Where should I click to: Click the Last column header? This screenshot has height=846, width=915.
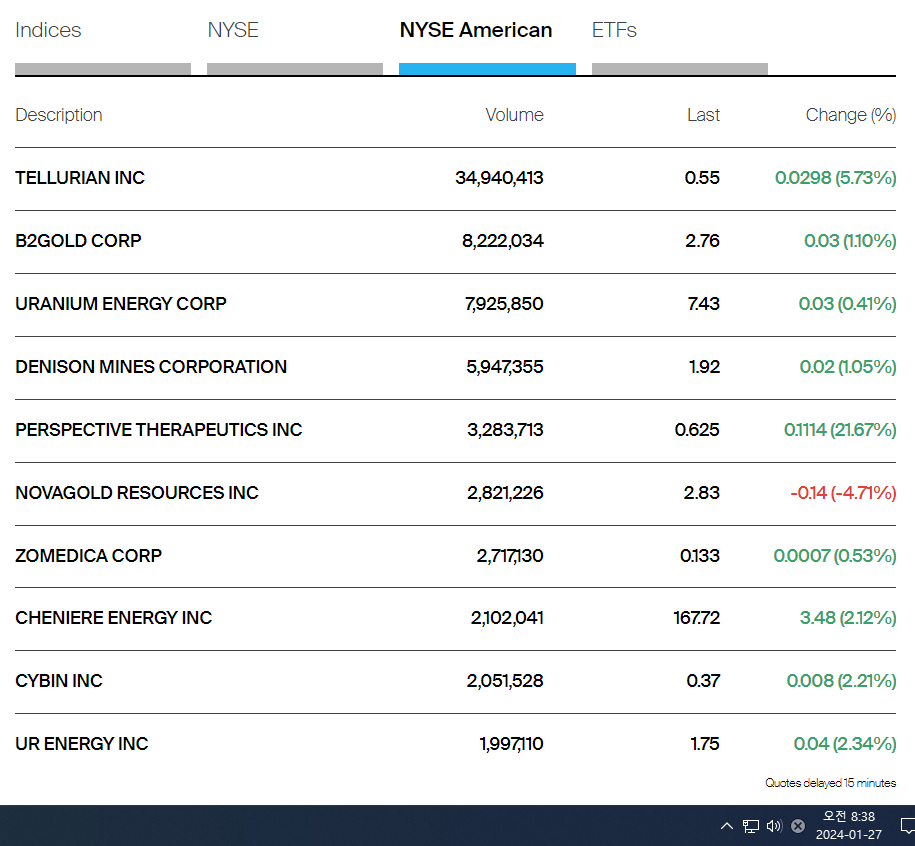click(703, 115)
